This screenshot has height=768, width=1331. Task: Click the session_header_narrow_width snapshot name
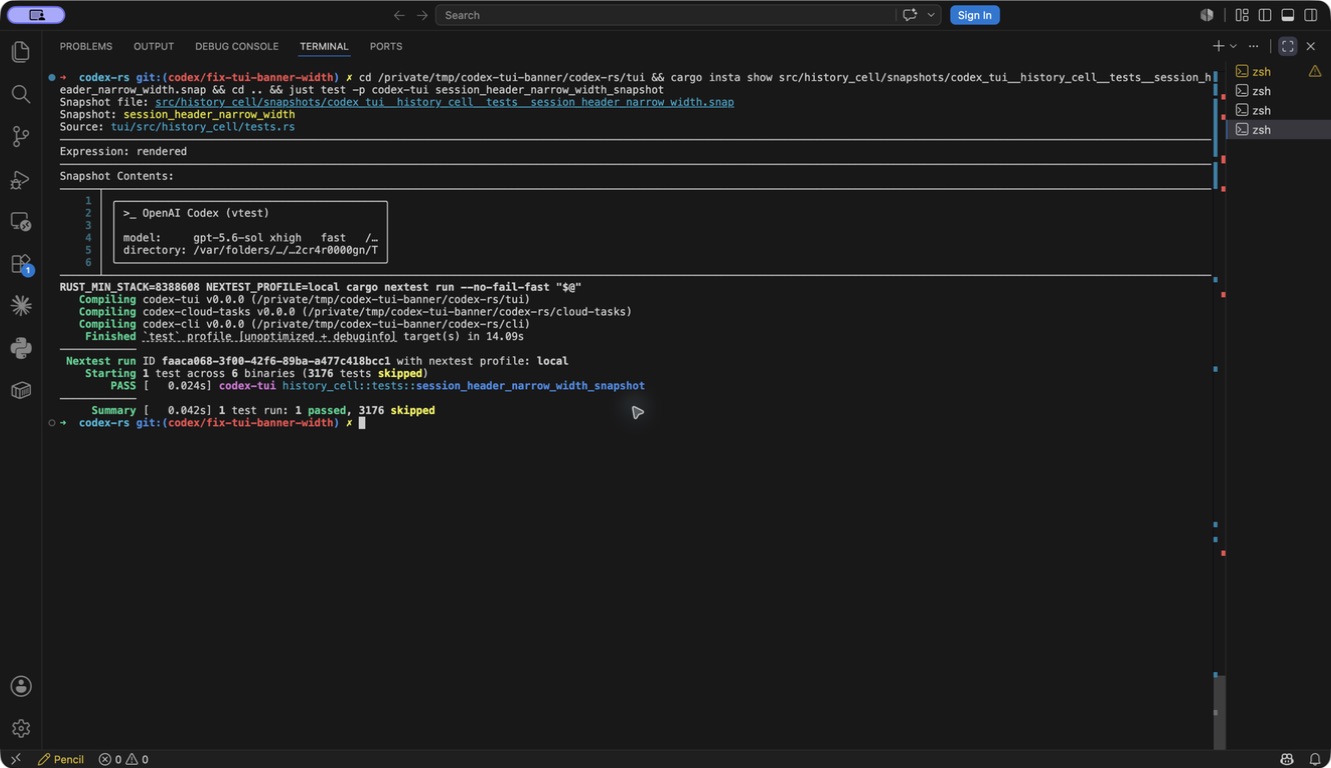coord(209,114)
